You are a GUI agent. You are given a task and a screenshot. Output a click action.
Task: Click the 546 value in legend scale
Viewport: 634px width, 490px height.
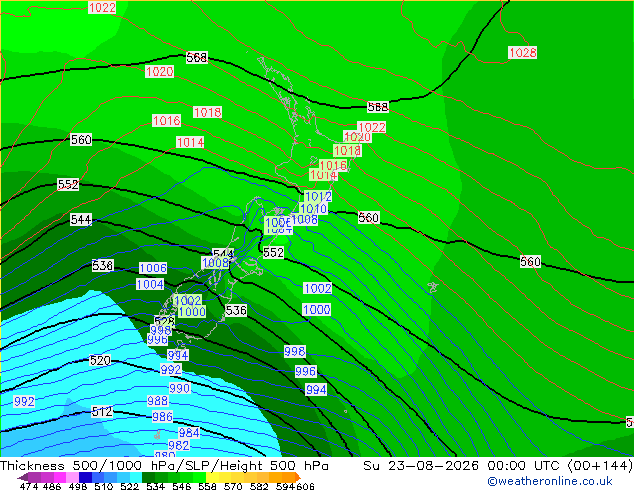182,486
